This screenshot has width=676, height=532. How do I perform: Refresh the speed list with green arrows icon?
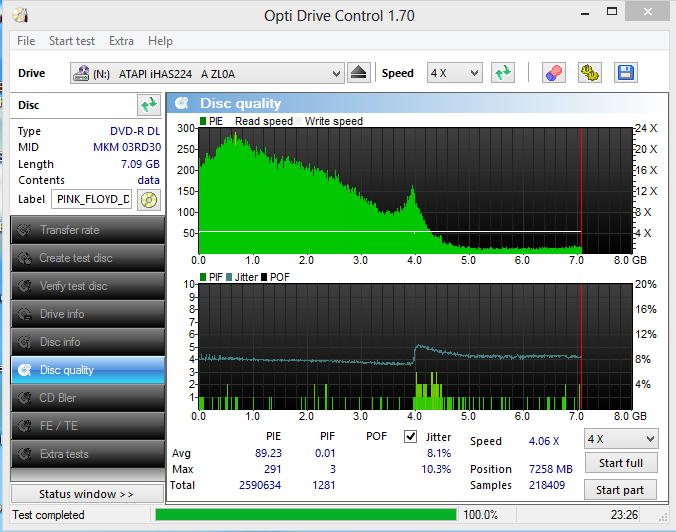[503, 73]
